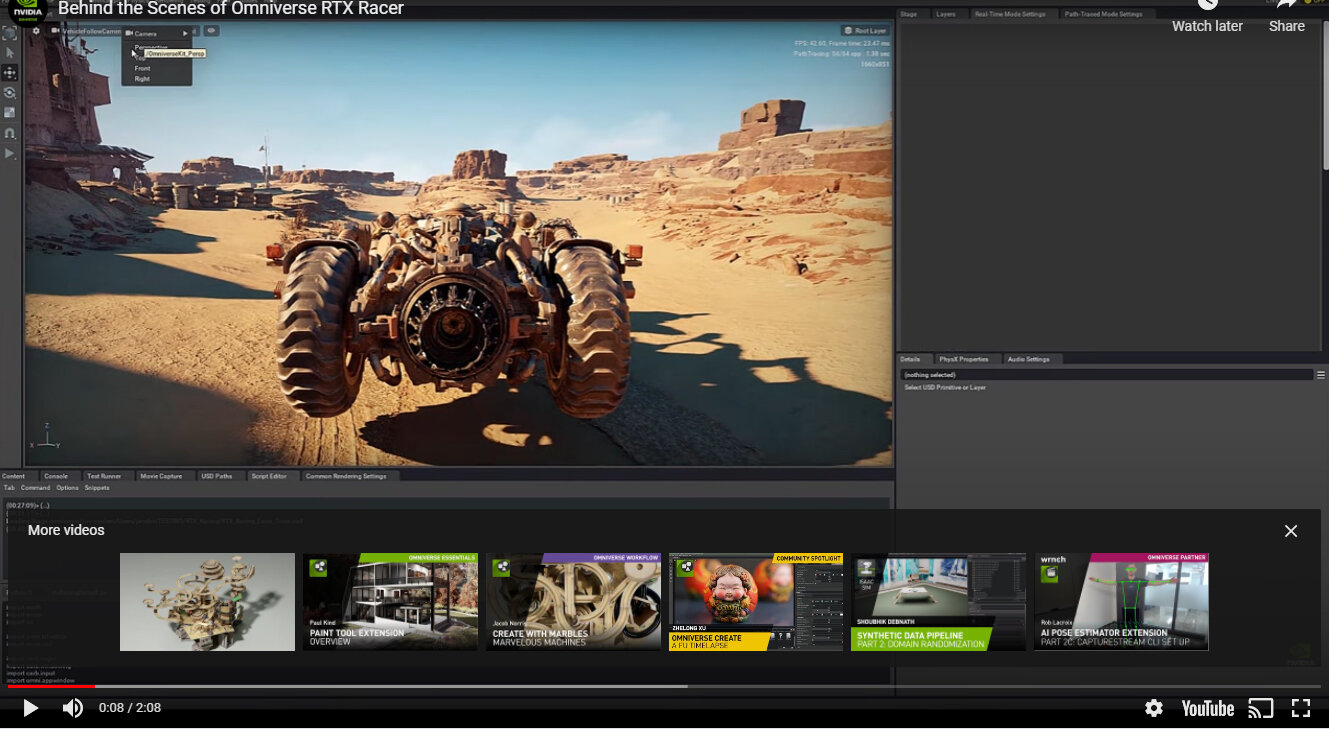Click the (nothing selected) field
The height and width of the screenshot is (732, 1329).
1105,375
